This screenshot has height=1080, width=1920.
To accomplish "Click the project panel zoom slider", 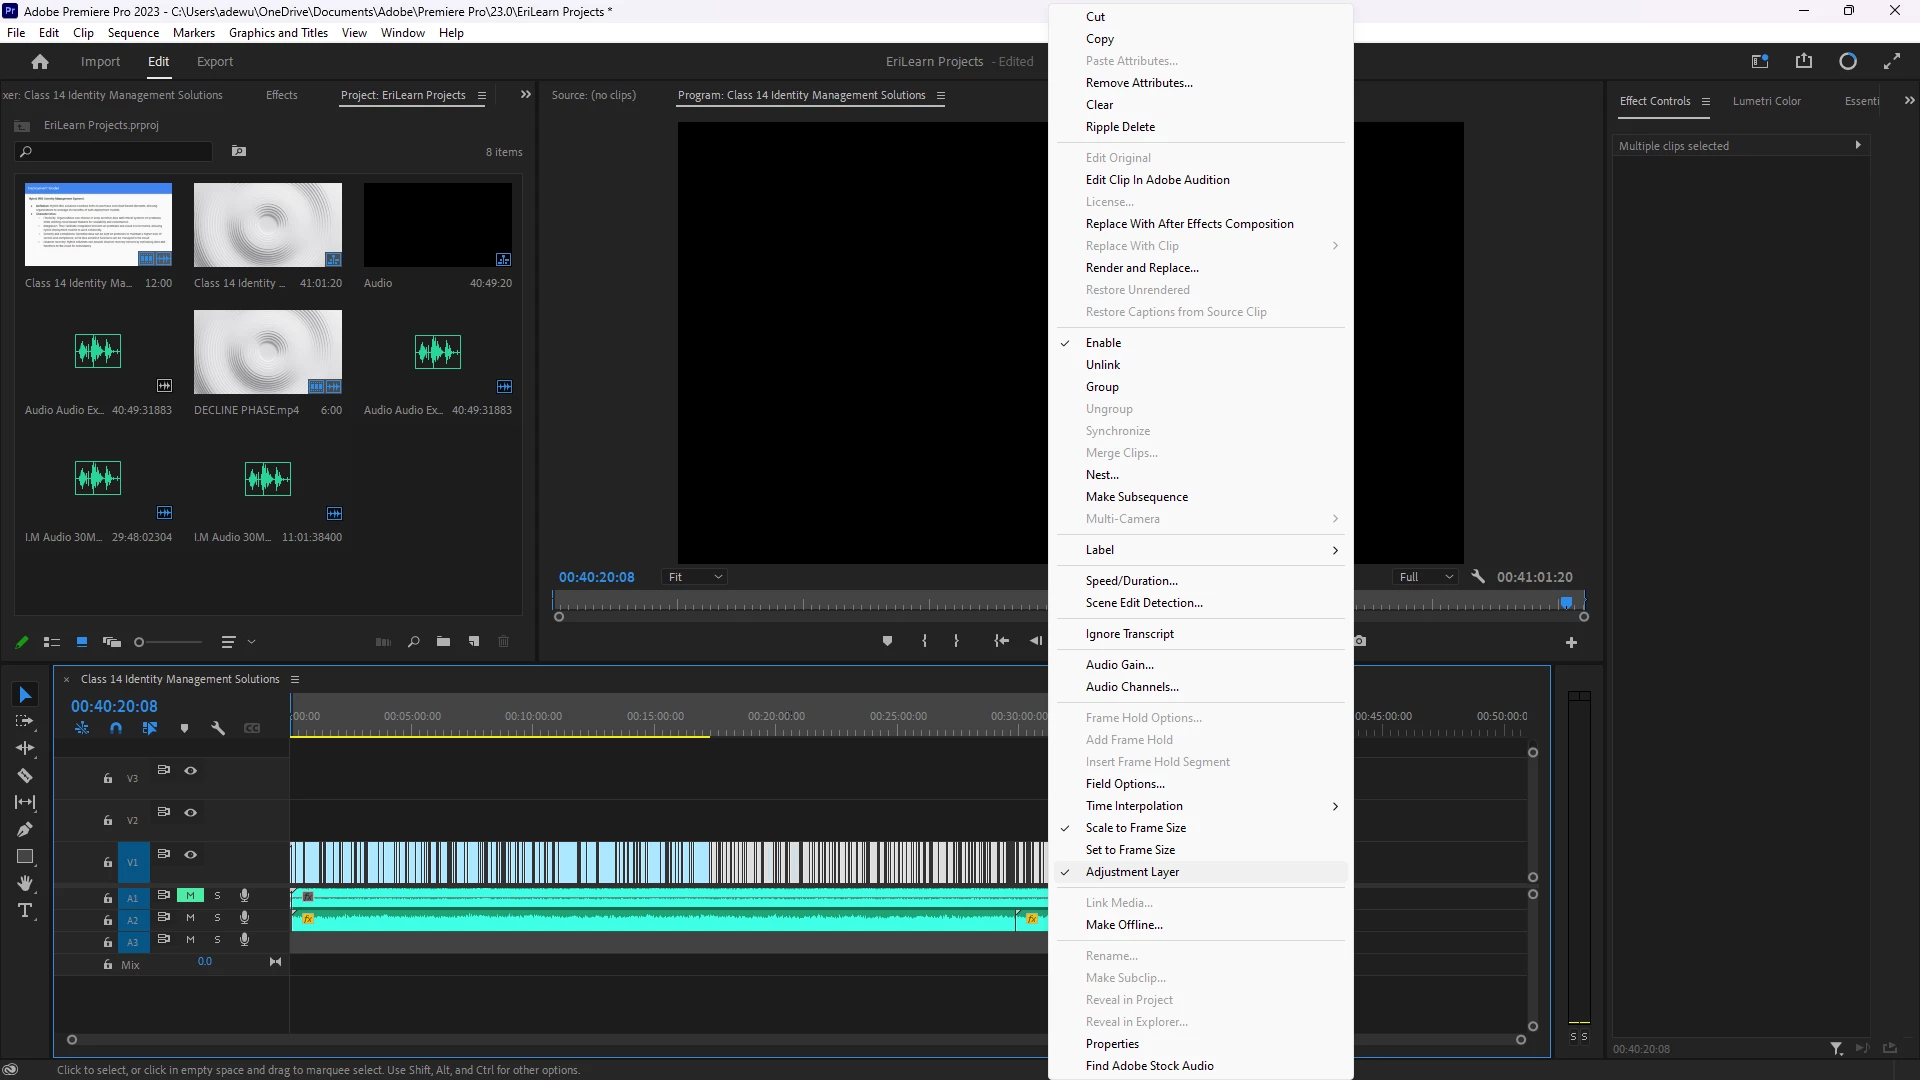I will coord(168,642).
